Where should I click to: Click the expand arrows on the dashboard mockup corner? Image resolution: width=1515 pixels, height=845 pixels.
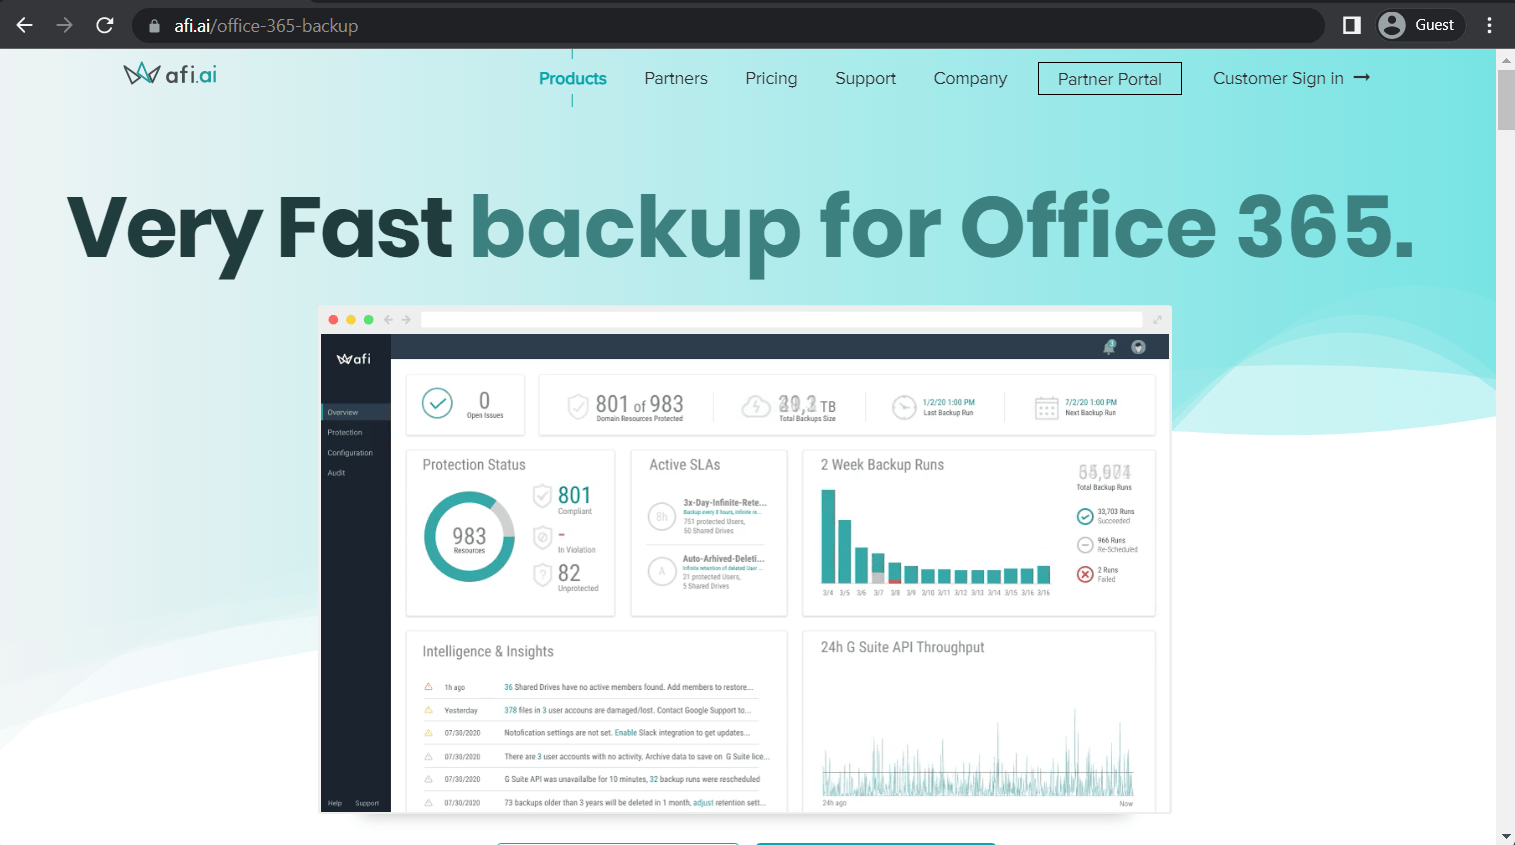point(1157,318)
